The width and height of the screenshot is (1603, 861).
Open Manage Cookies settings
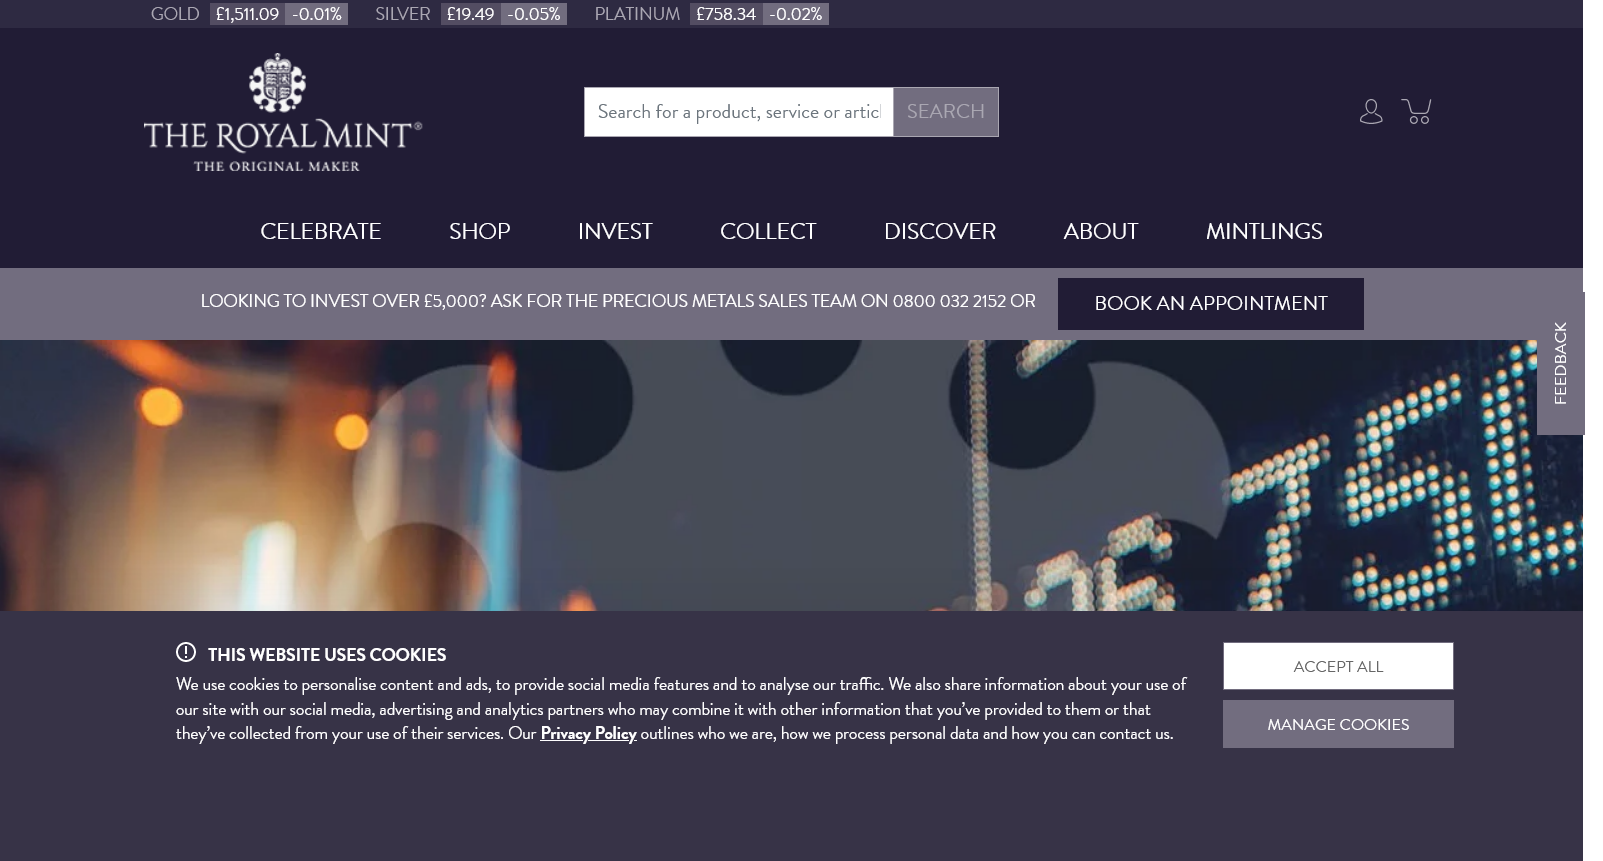pyautogui.click(x=1337, y=724)
